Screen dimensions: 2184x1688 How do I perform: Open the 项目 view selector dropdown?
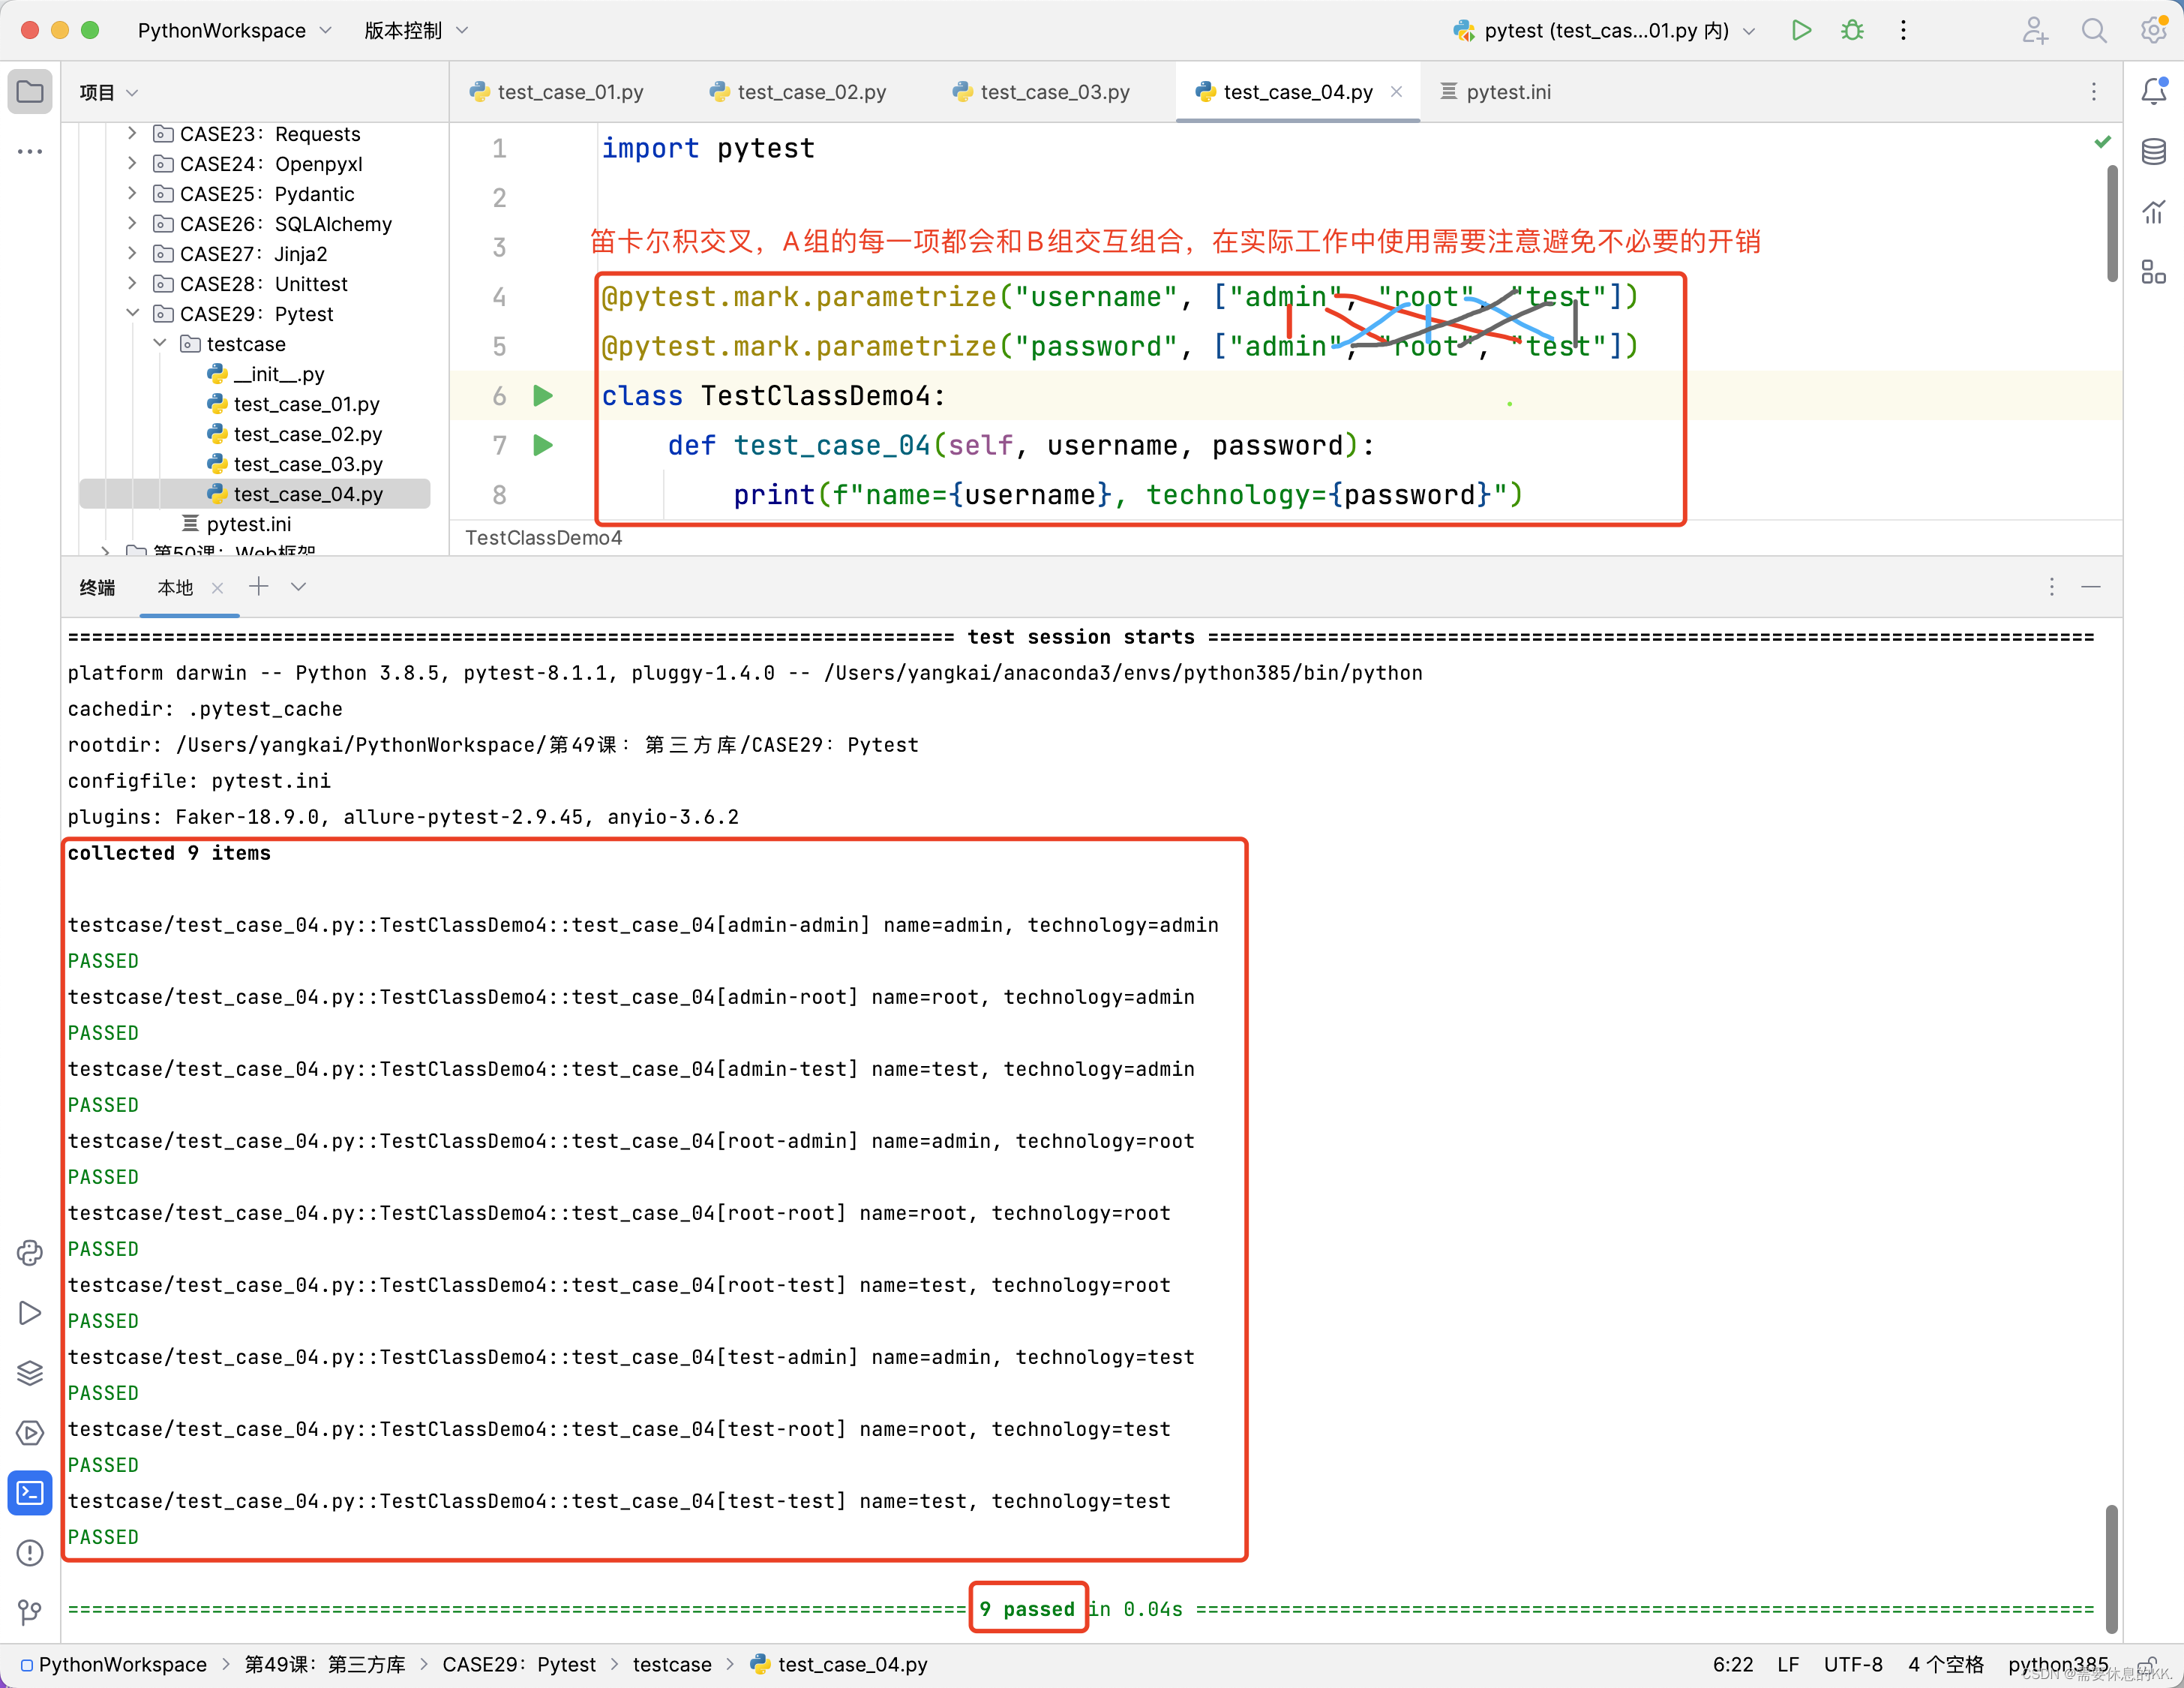pyautogui.click(x=108, y=92)
